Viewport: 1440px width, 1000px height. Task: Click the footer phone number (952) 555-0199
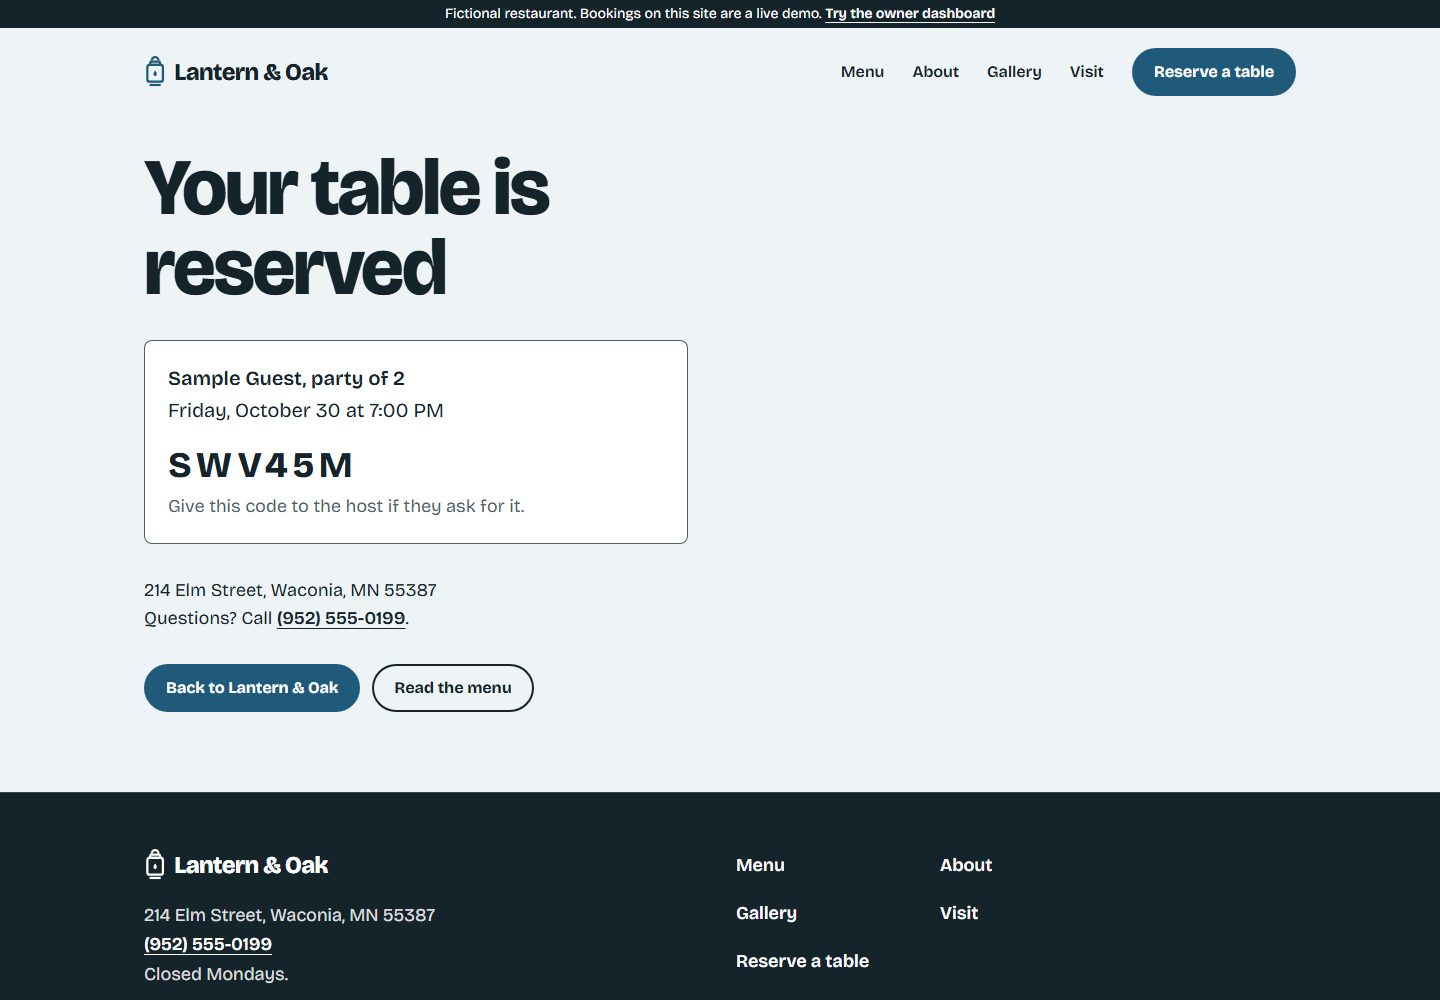[x=208, y=944]
